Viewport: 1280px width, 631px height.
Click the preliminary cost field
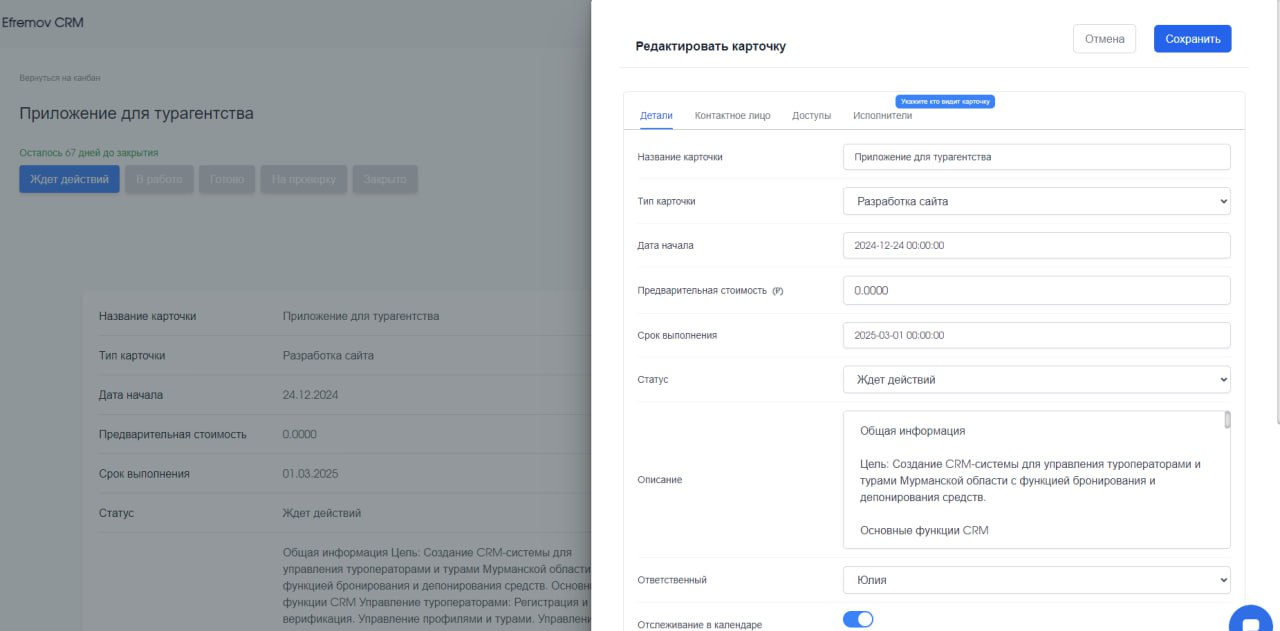click(x=1036, y=290)
